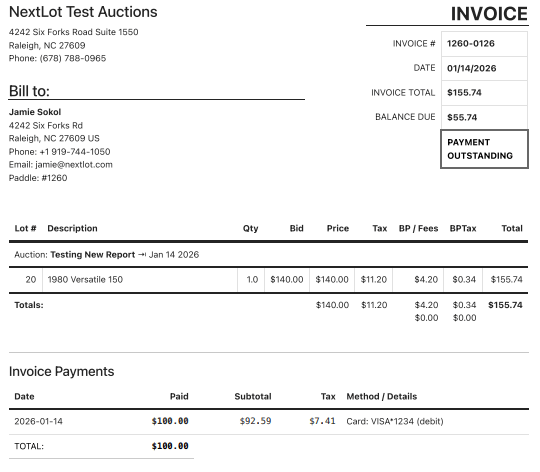540x472 pixels.
Task: Click the NextLot Test Auctions heading
Action: click(83, 12)
